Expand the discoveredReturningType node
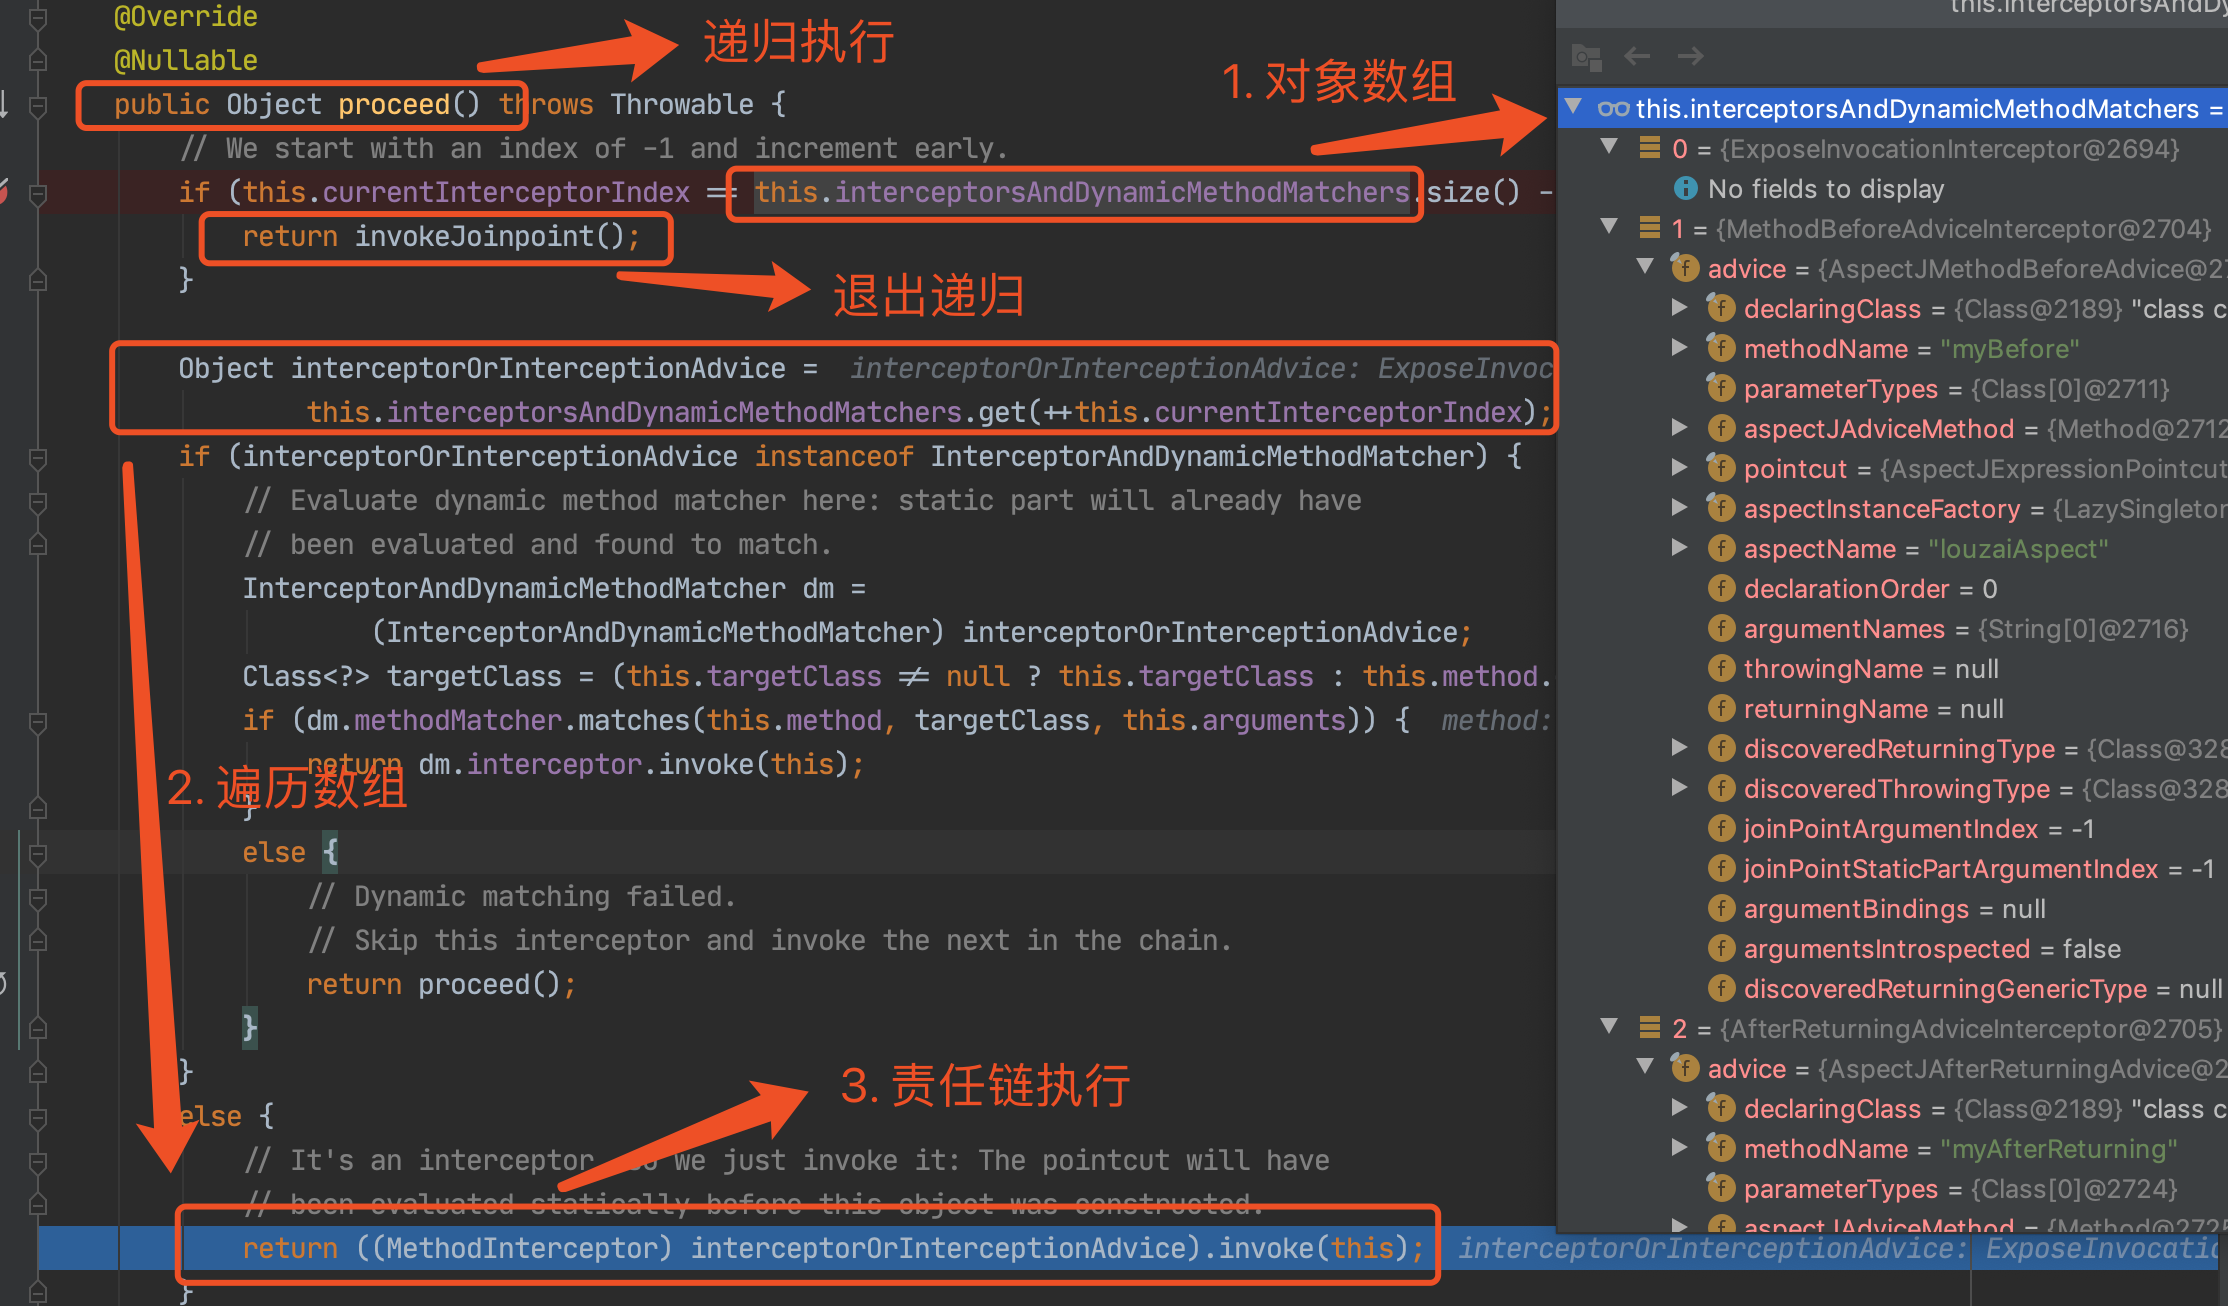 1680,747
